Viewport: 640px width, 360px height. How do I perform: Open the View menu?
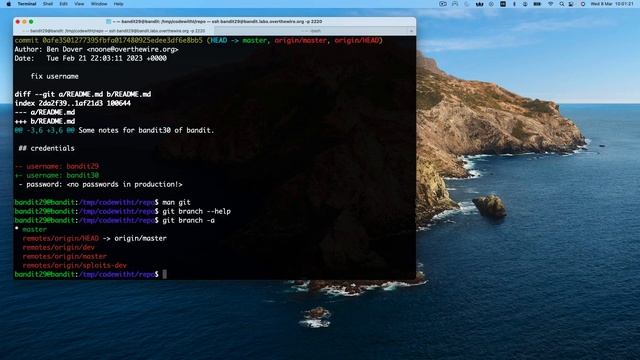[x=79, y=4]
